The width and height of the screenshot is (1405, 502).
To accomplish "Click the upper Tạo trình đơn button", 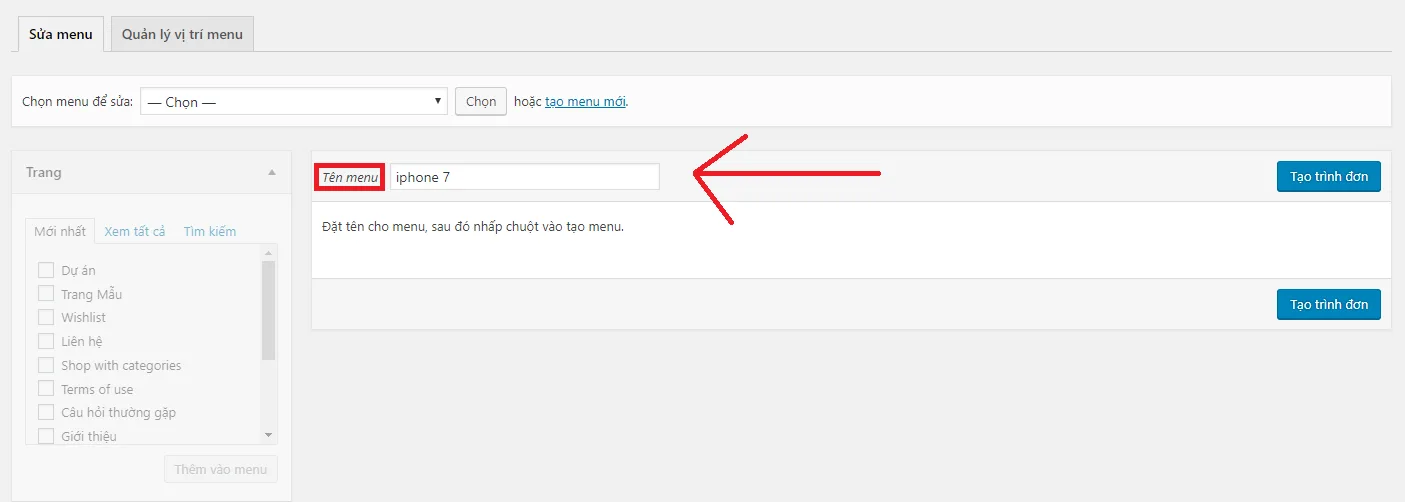I will click(1329, 176).
